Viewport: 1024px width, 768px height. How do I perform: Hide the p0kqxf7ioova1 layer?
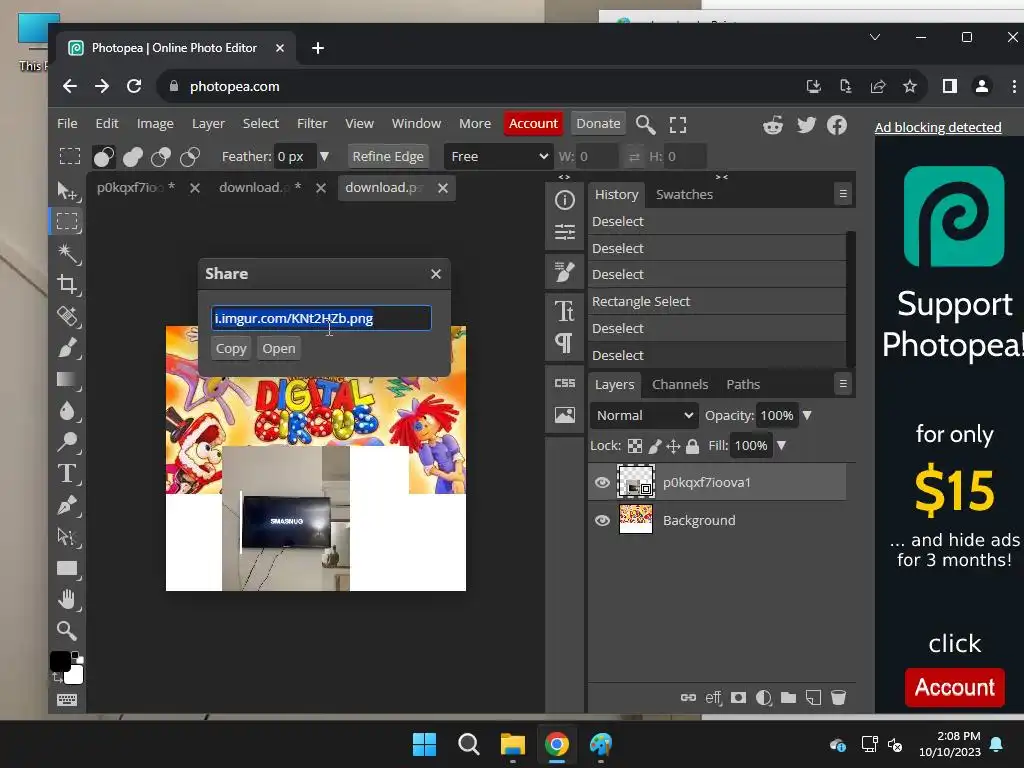pyautogui.click(x=602, y=483)
